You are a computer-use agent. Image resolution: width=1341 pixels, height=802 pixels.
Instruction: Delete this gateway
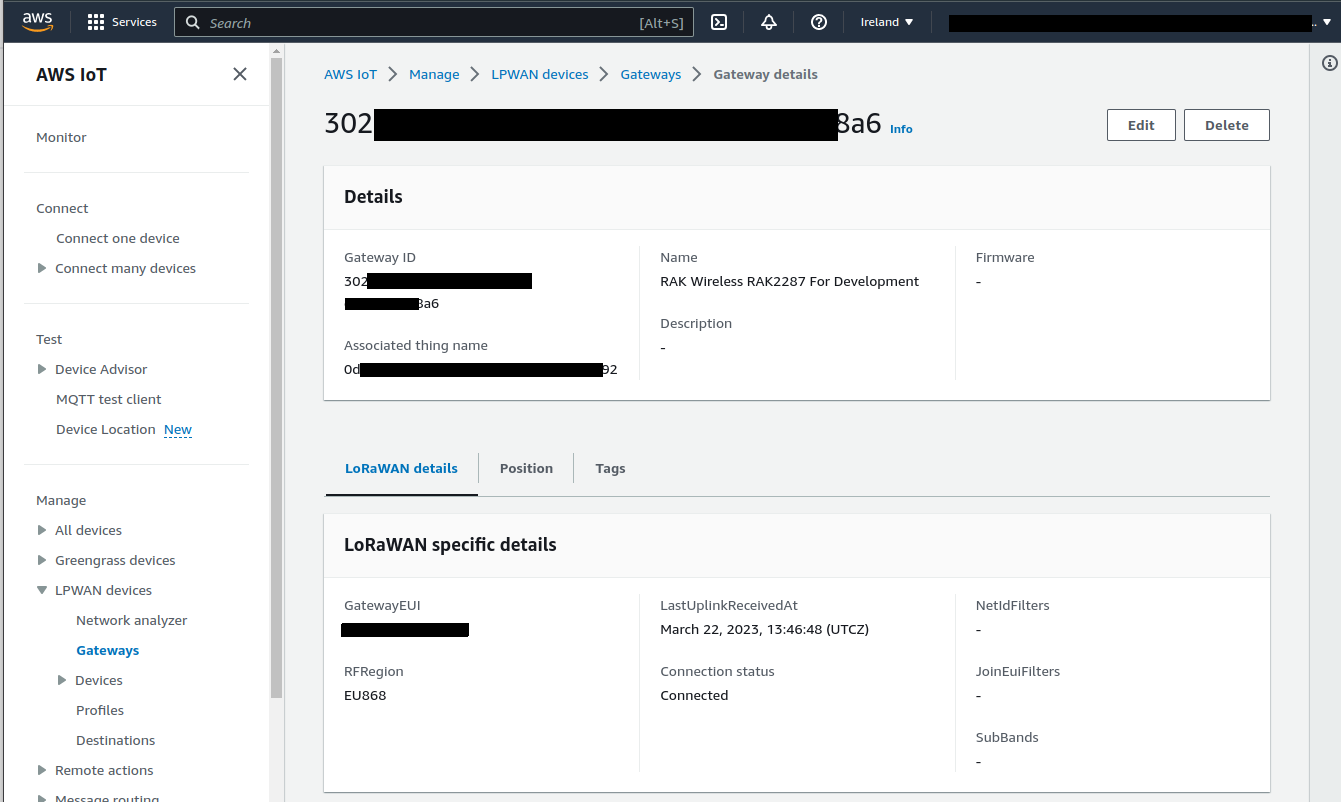click(1227, 125)
